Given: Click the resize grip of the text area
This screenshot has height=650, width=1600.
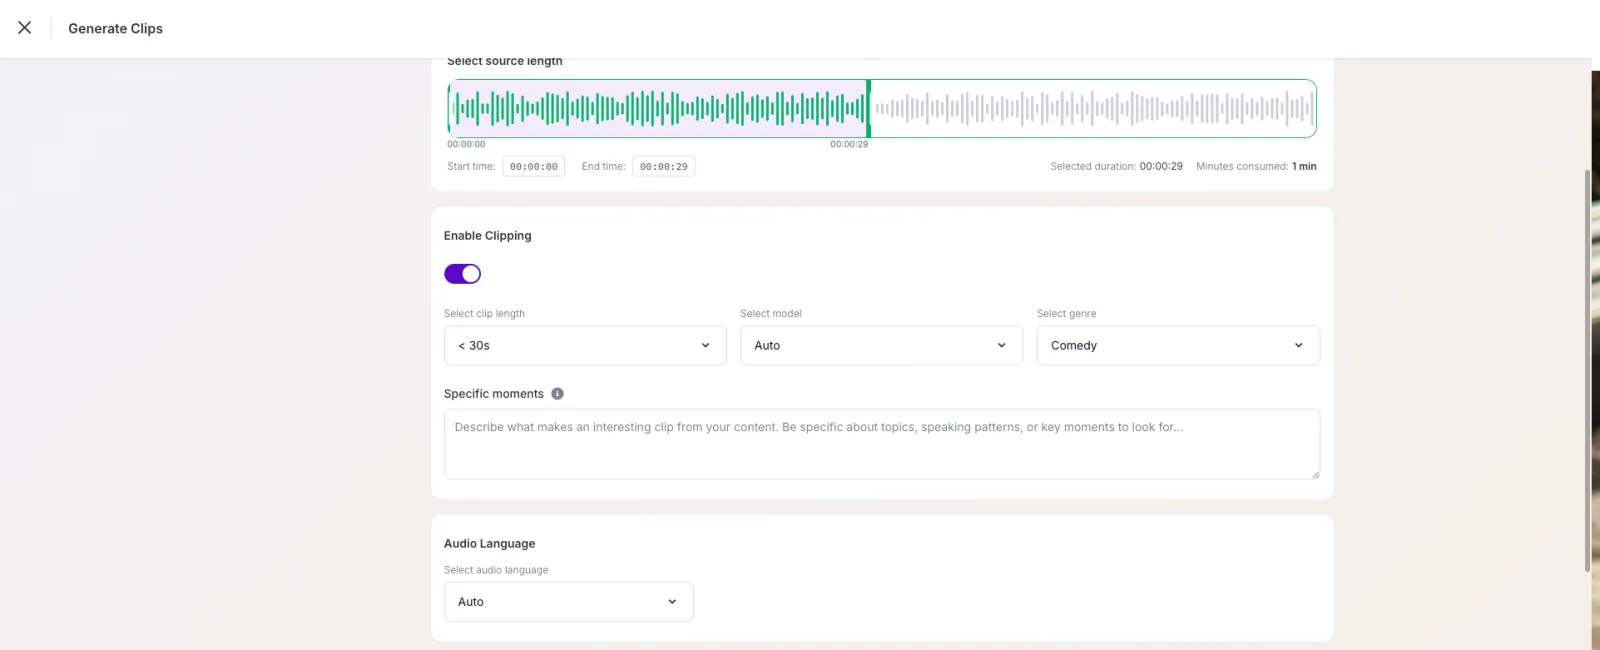Looking at the screenshot, I should point(1315,474).
